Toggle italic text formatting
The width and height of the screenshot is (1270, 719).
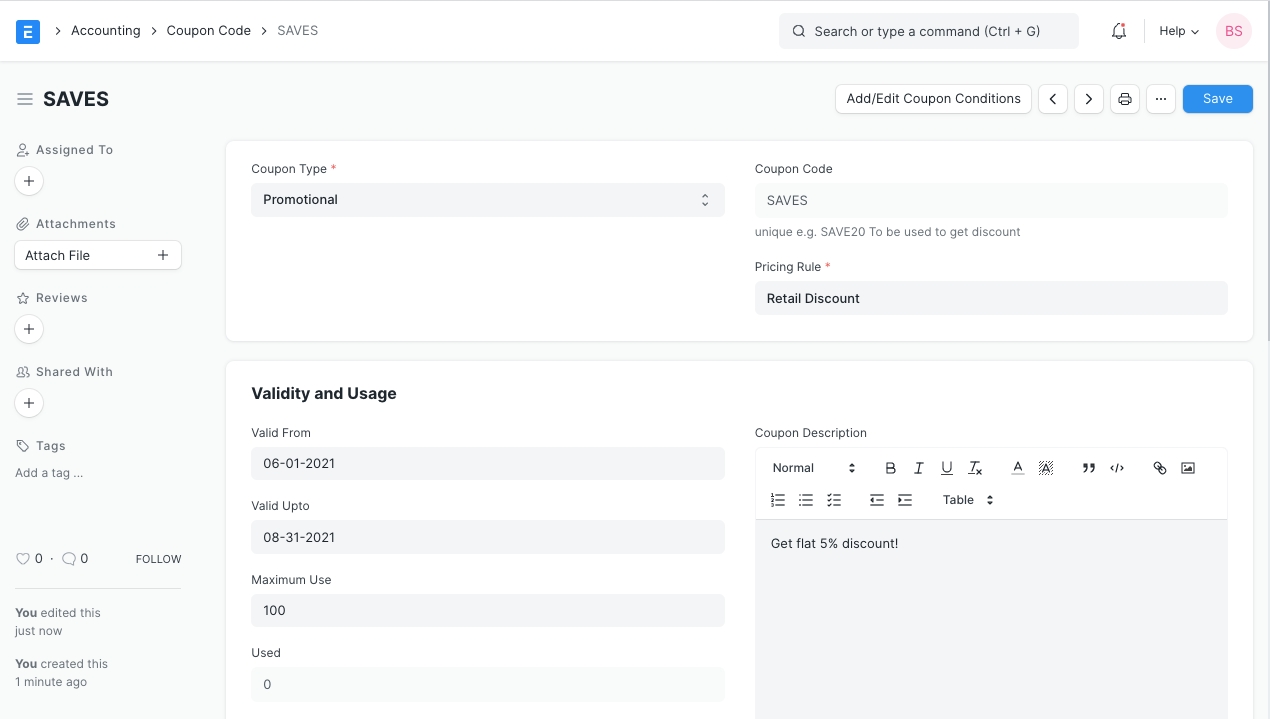point(918,468)
